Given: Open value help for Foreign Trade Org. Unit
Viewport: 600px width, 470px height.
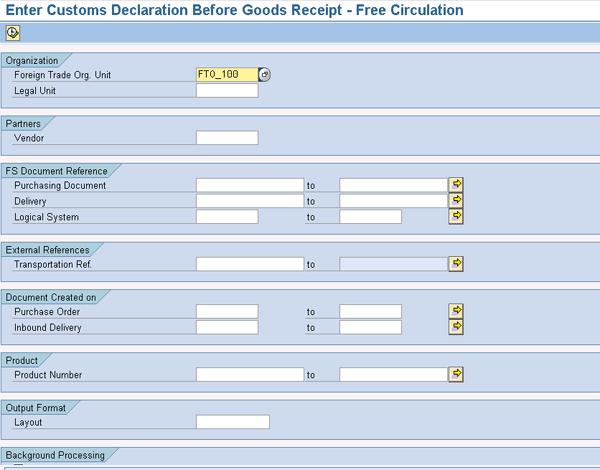Looking at the screenshot, I should (x=264, y=75).
